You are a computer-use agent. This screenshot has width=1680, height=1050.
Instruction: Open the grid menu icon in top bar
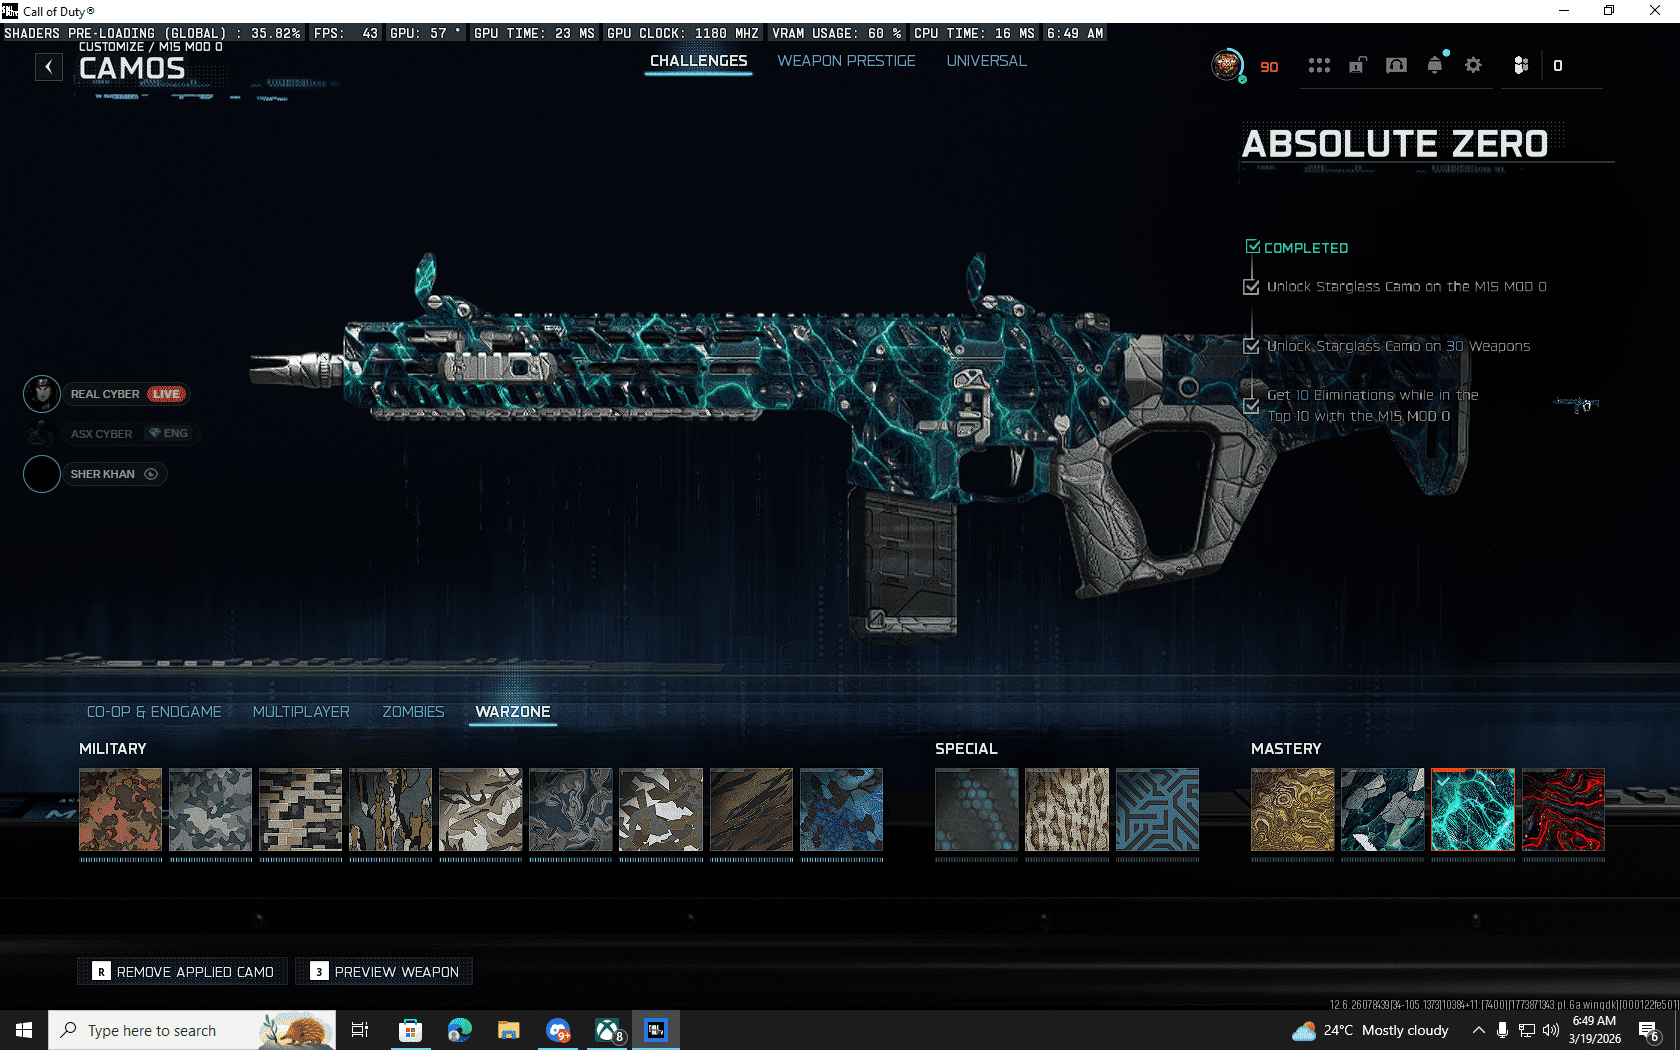click(1319, 66)
